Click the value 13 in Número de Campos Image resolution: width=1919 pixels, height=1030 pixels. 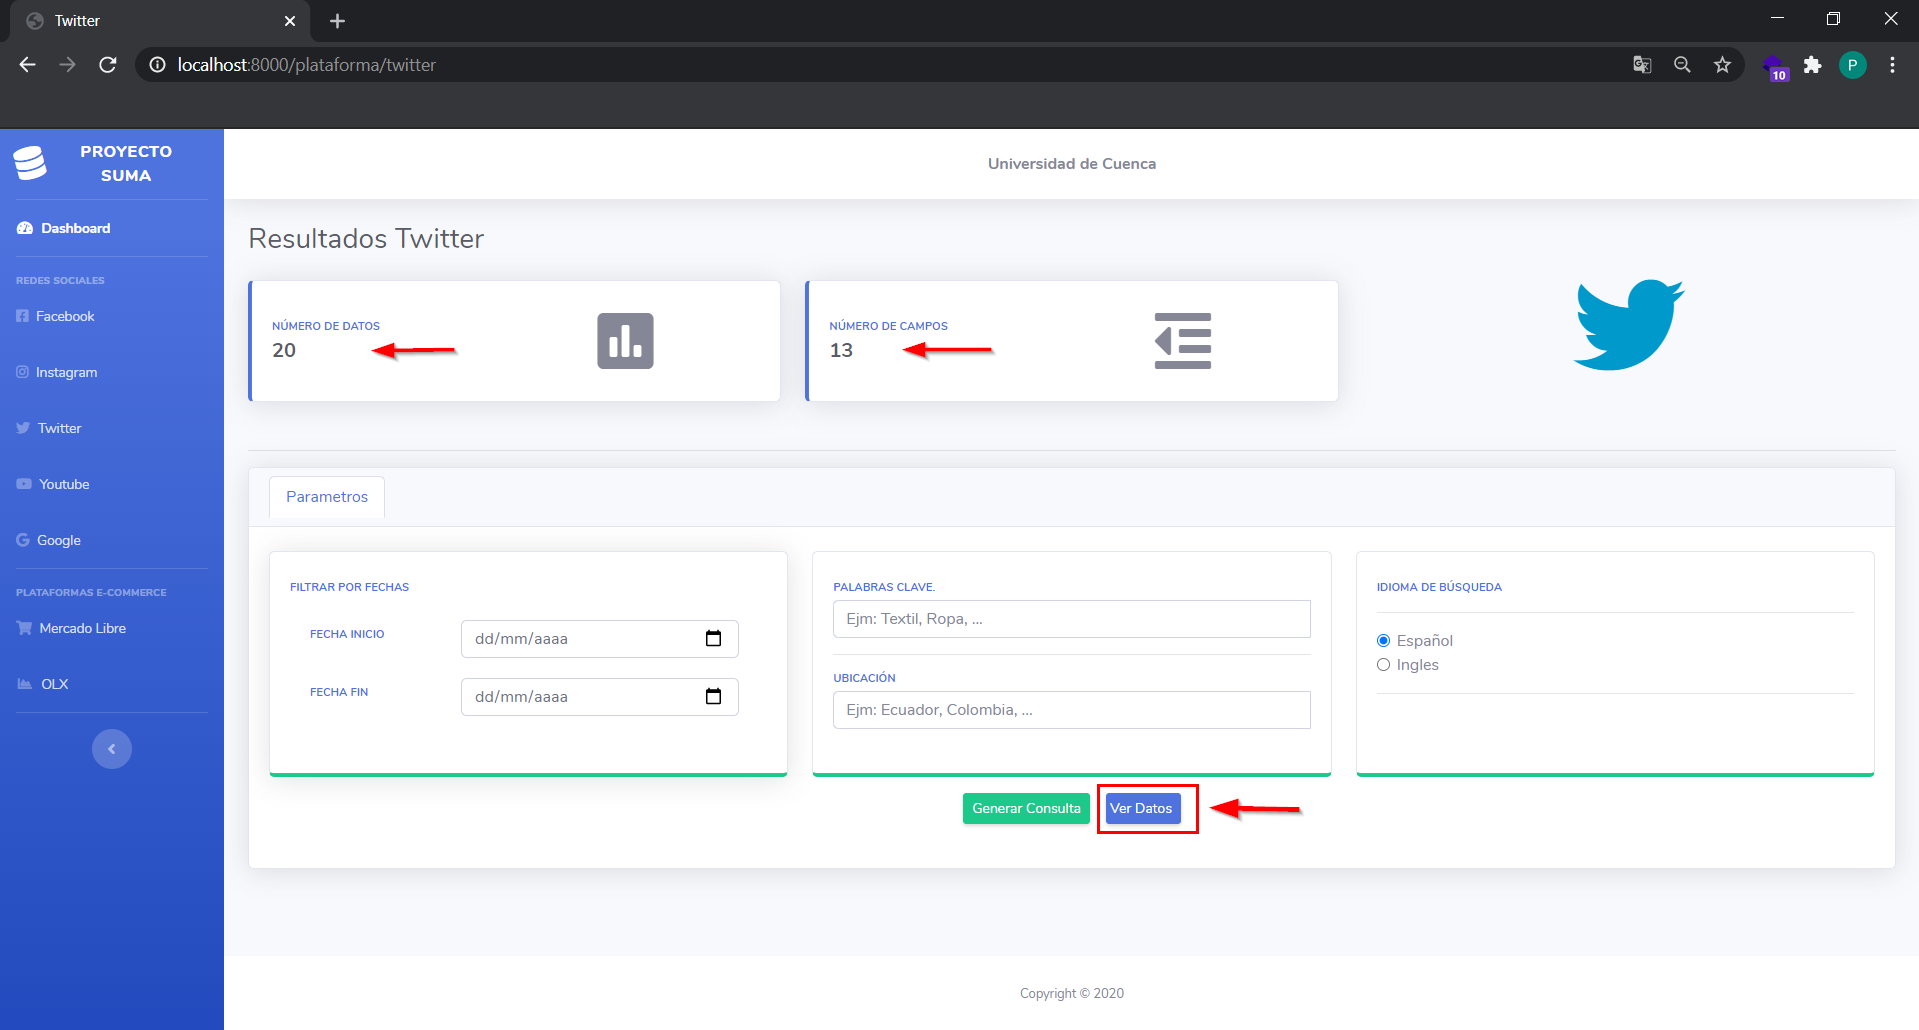841,351
